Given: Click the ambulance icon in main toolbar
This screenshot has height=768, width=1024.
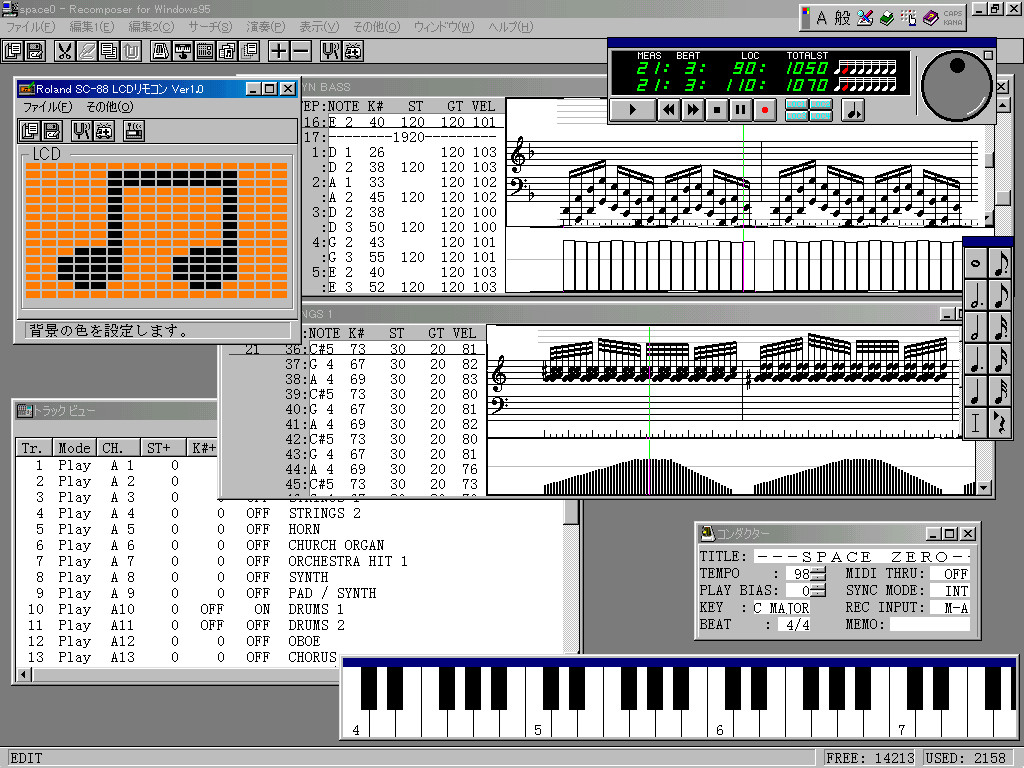Looking at the screenshot, I should tap(353, 51).
